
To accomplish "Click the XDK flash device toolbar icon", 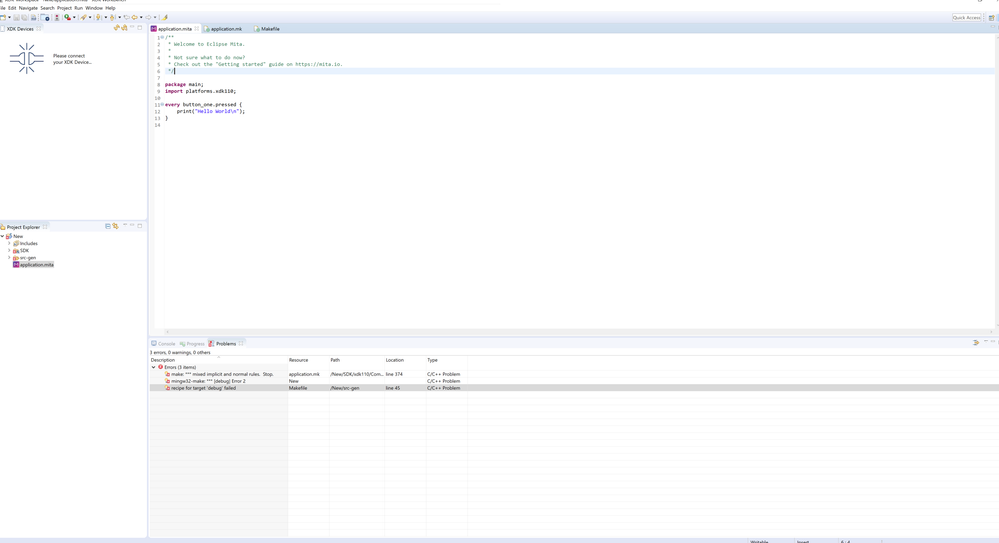I will [x=57, y=17].
